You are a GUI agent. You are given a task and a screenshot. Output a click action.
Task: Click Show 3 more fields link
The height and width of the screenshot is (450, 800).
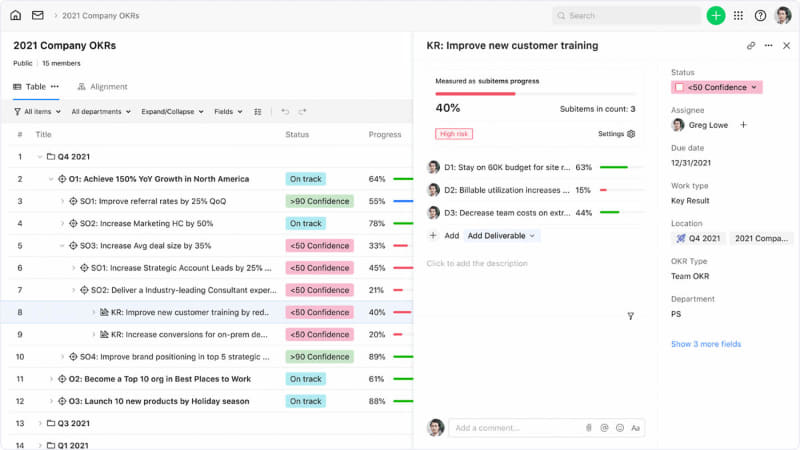[706, 344]
